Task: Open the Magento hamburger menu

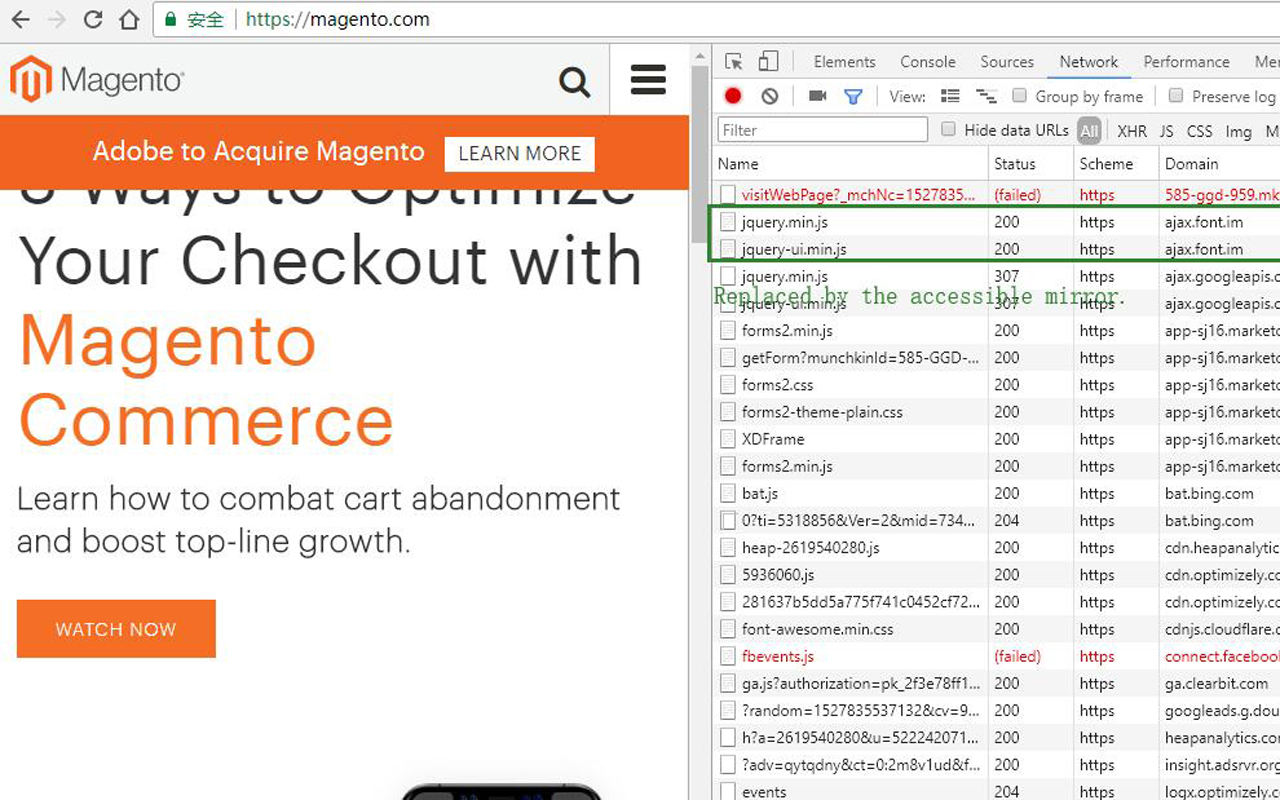Action: pos(648,80)
